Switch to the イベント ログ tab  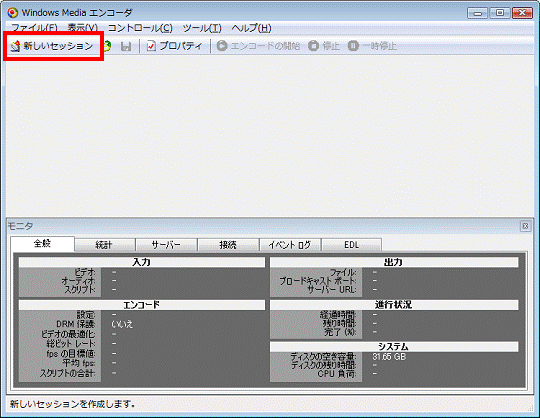click(290, 245)
